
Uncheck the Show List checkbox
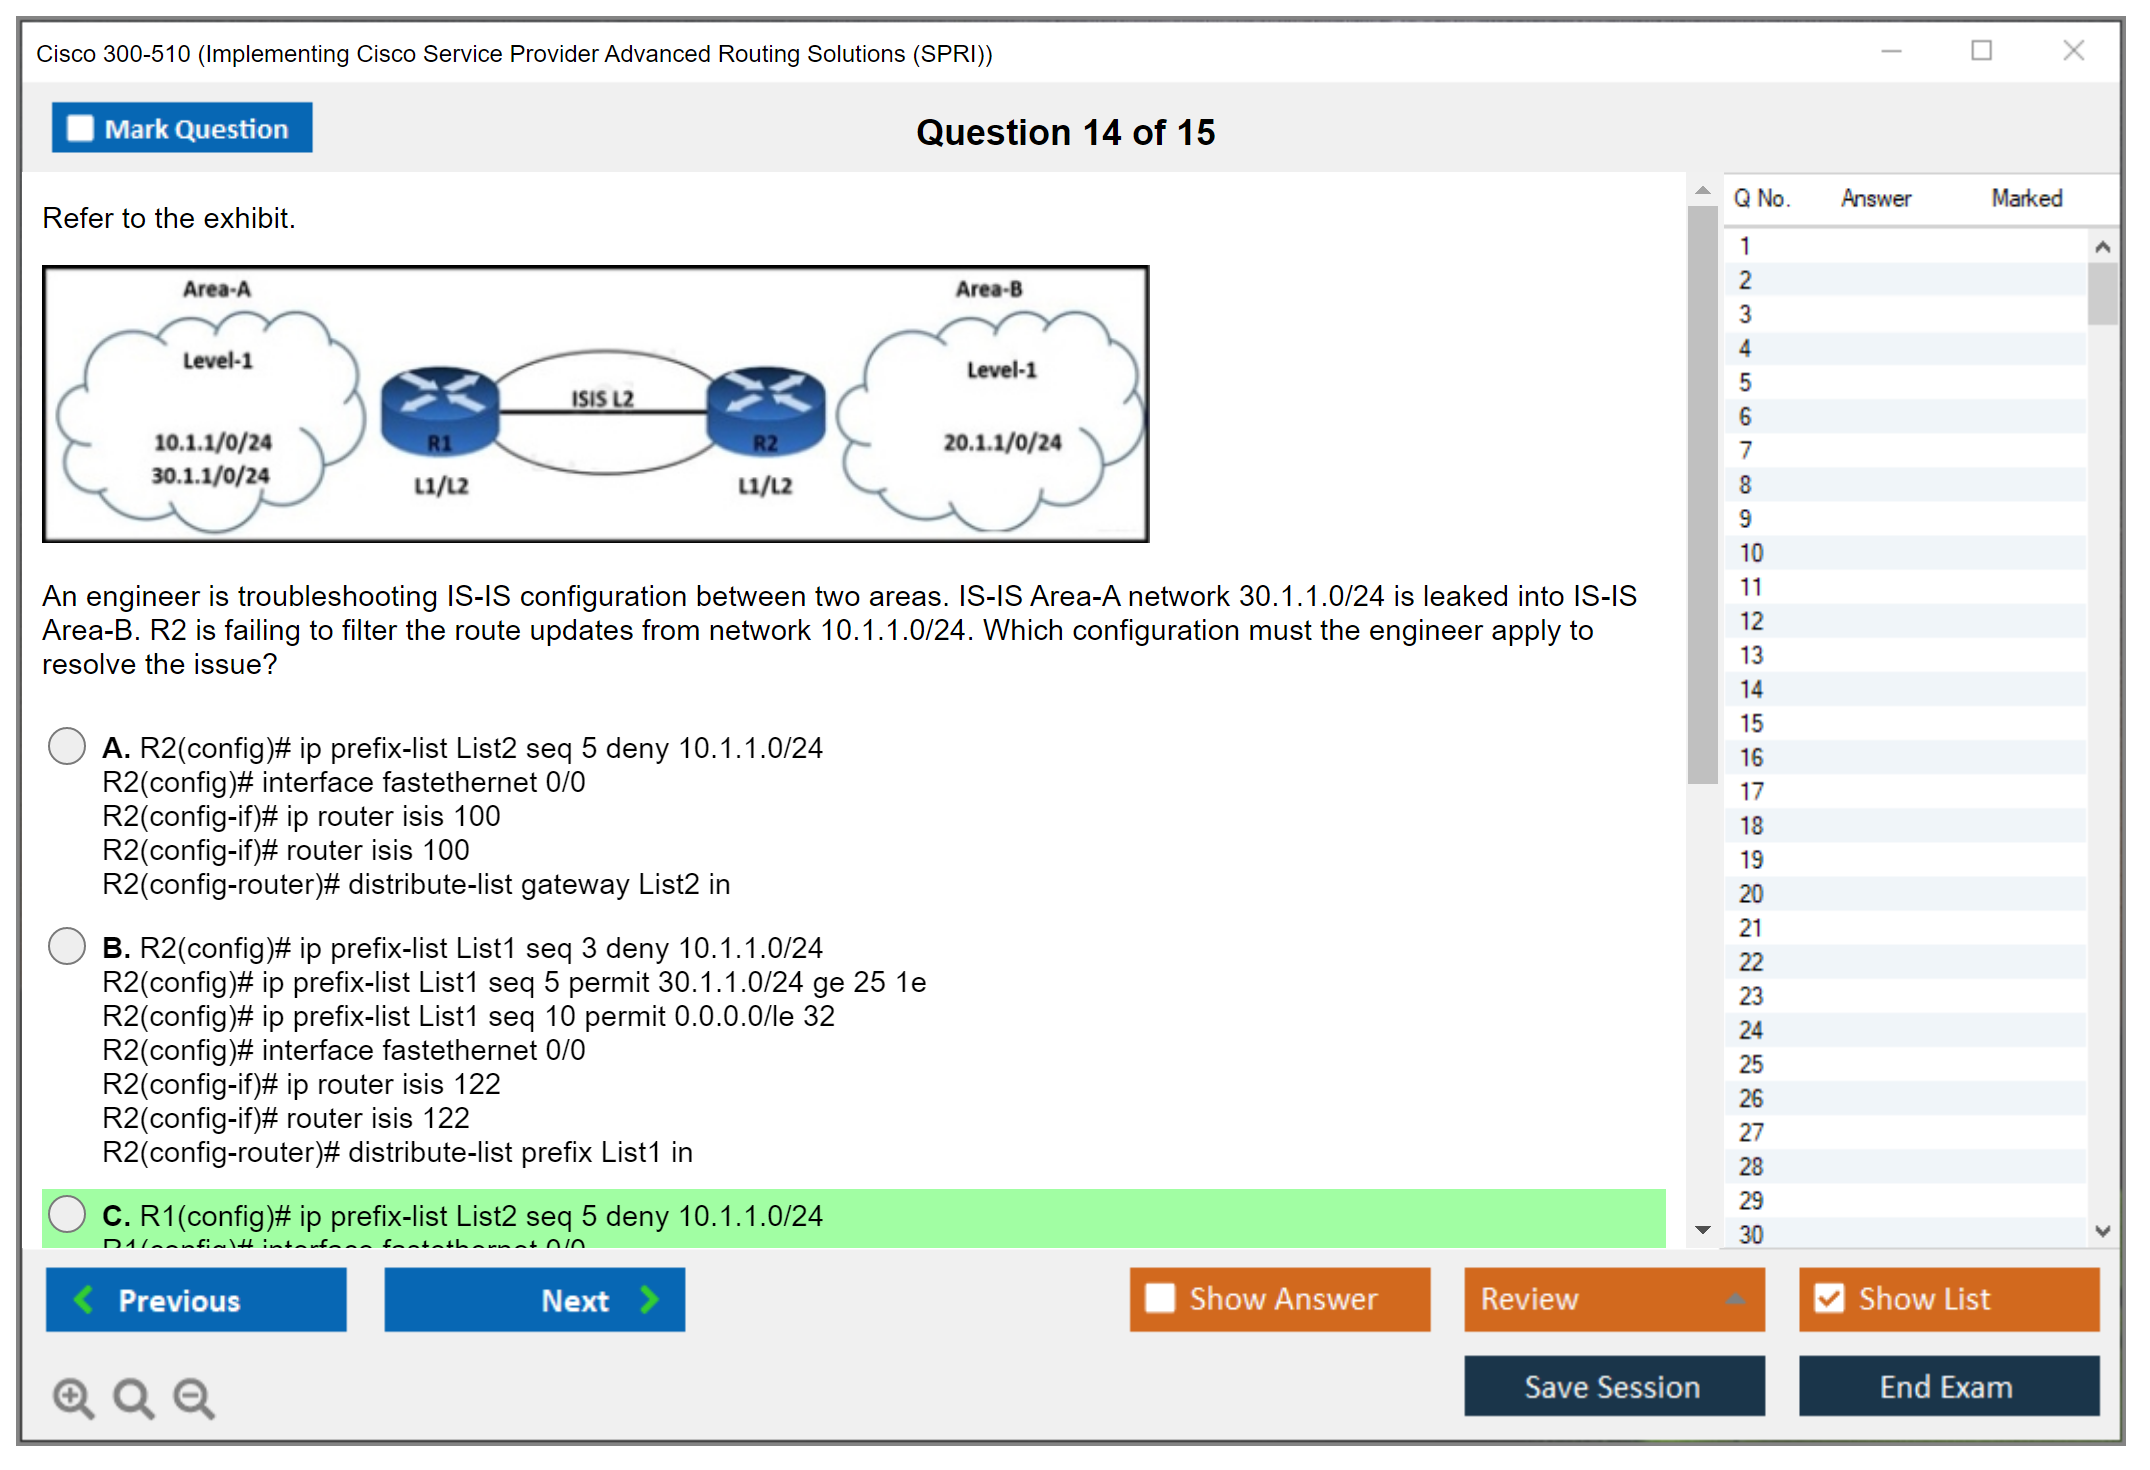point(1829,1298)
